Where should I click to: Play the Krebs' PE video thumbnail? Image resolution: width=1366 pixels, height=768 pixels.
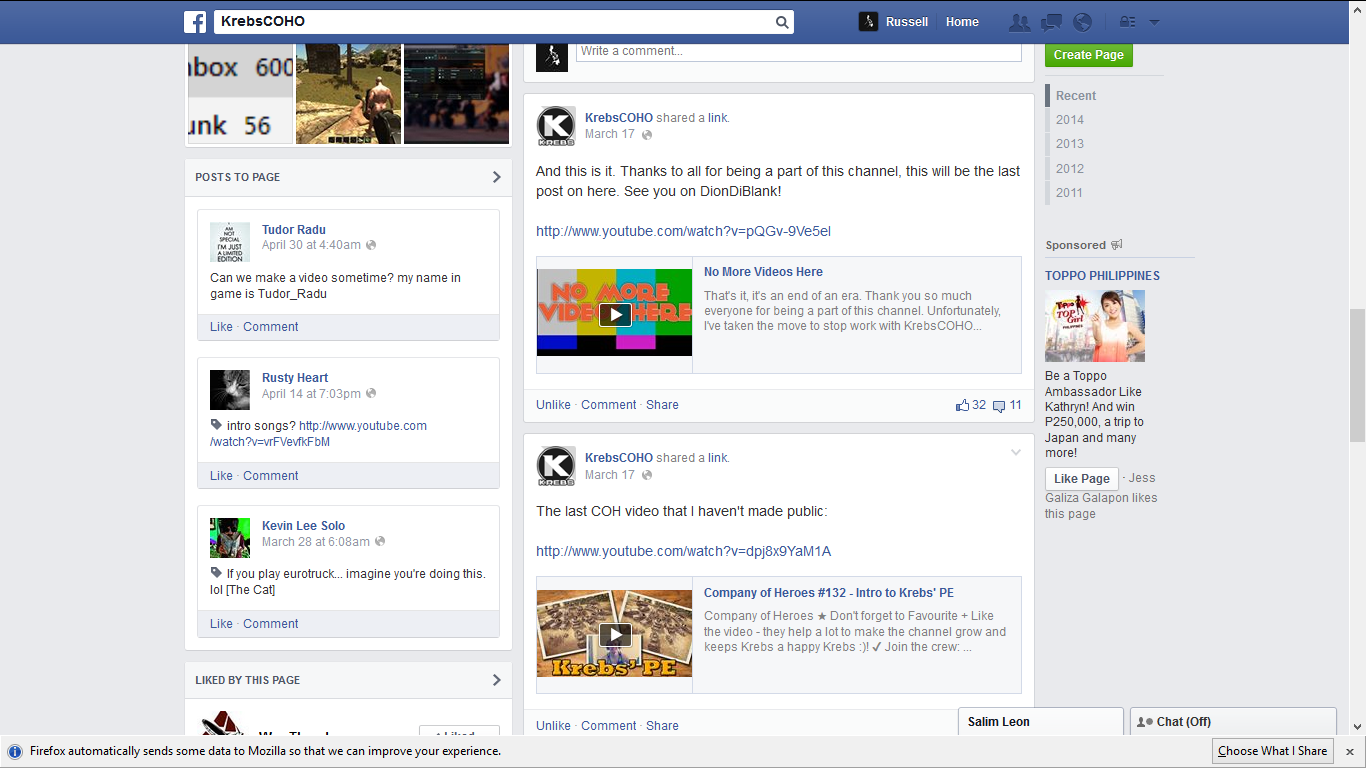[615, 634]
